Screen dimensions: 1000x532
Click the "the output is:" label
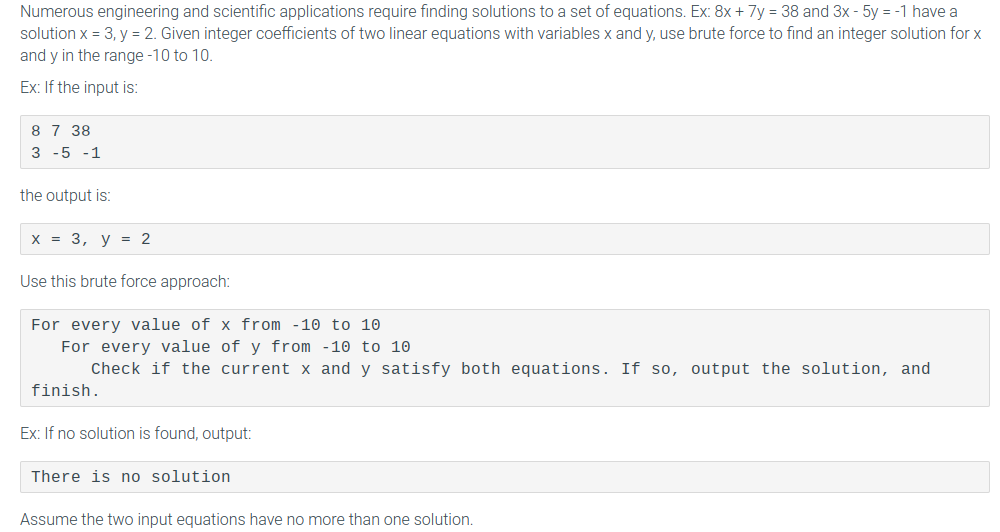(65, 196)
